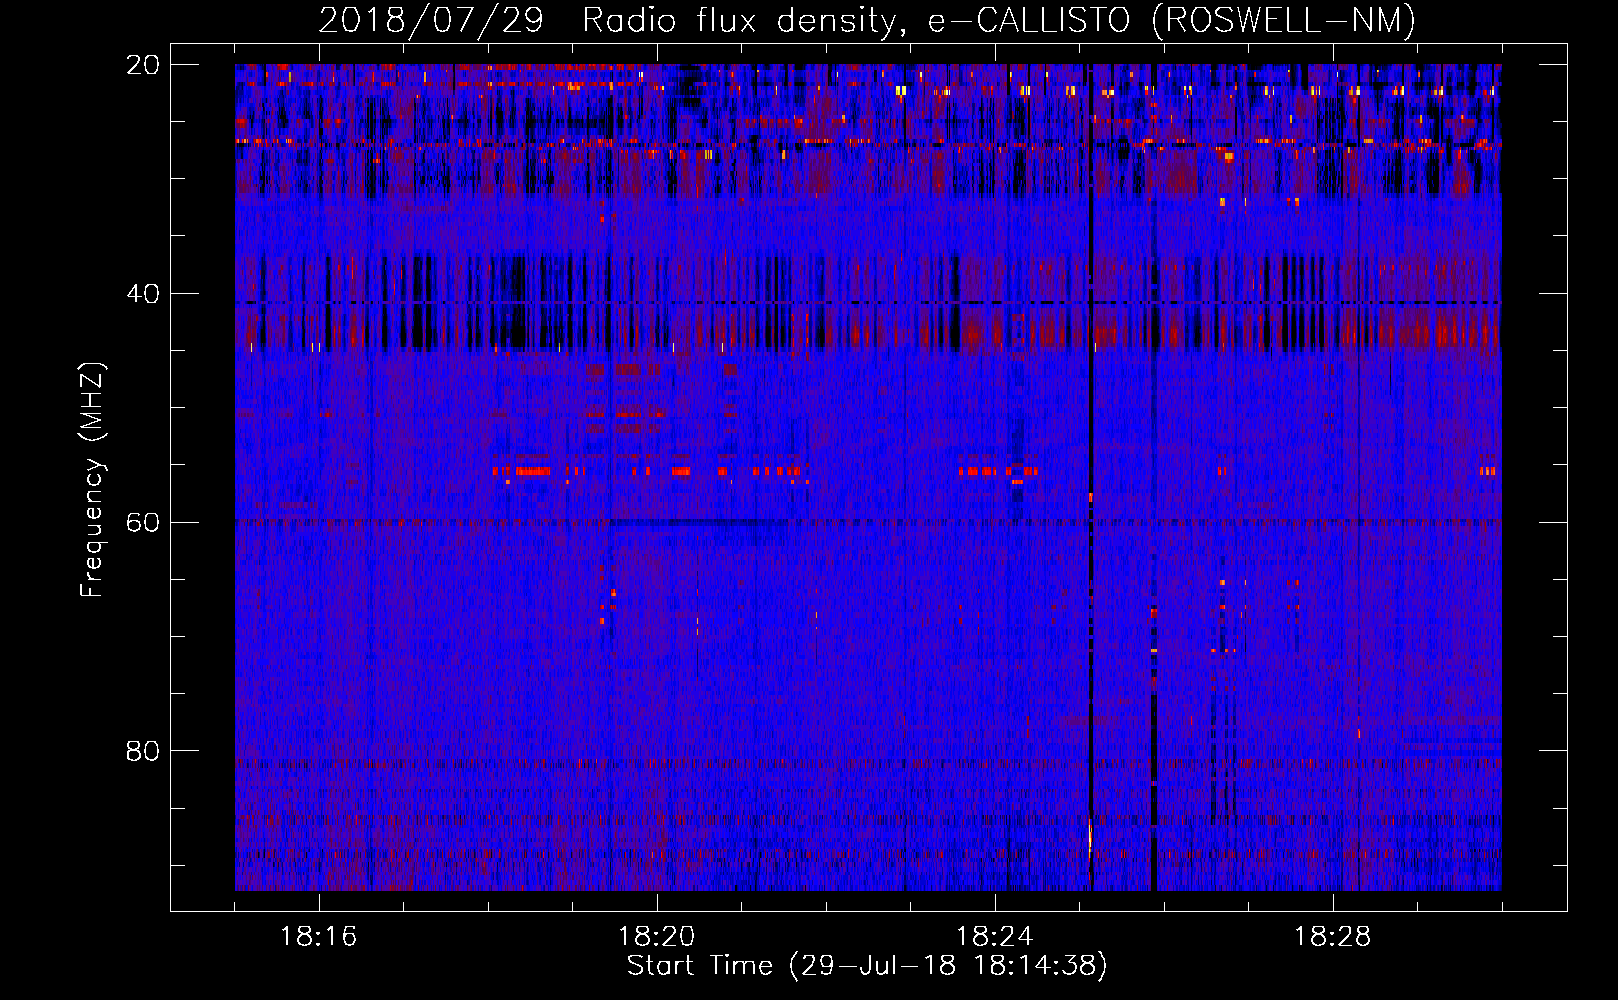Screen dimensions: 1618x1000
Task: Click the spectrogram plot area
Action: (x=868, y=477)
